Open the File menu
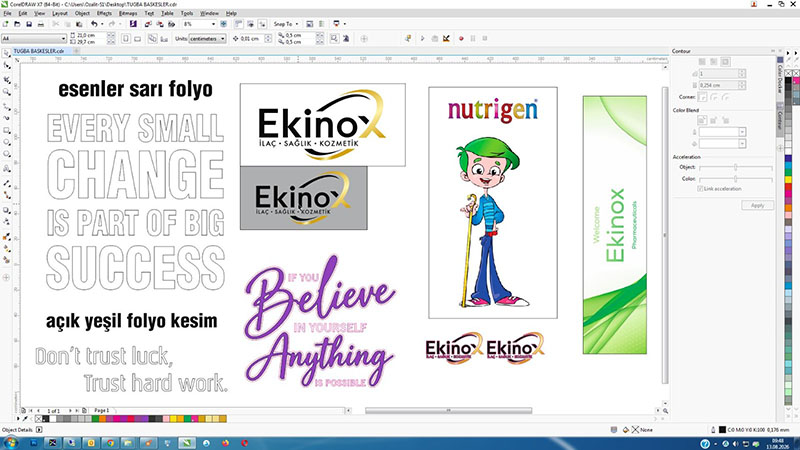 tap(8, 13)
